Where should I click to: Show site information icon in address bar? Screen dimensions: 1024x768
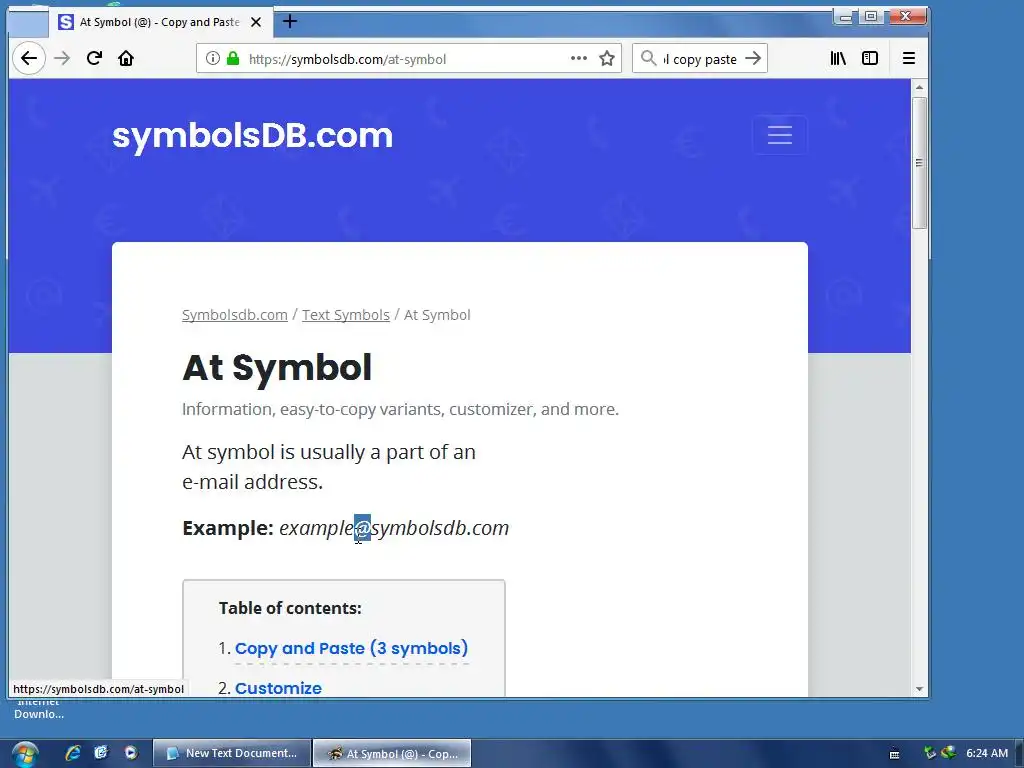(x=213, y=59)
